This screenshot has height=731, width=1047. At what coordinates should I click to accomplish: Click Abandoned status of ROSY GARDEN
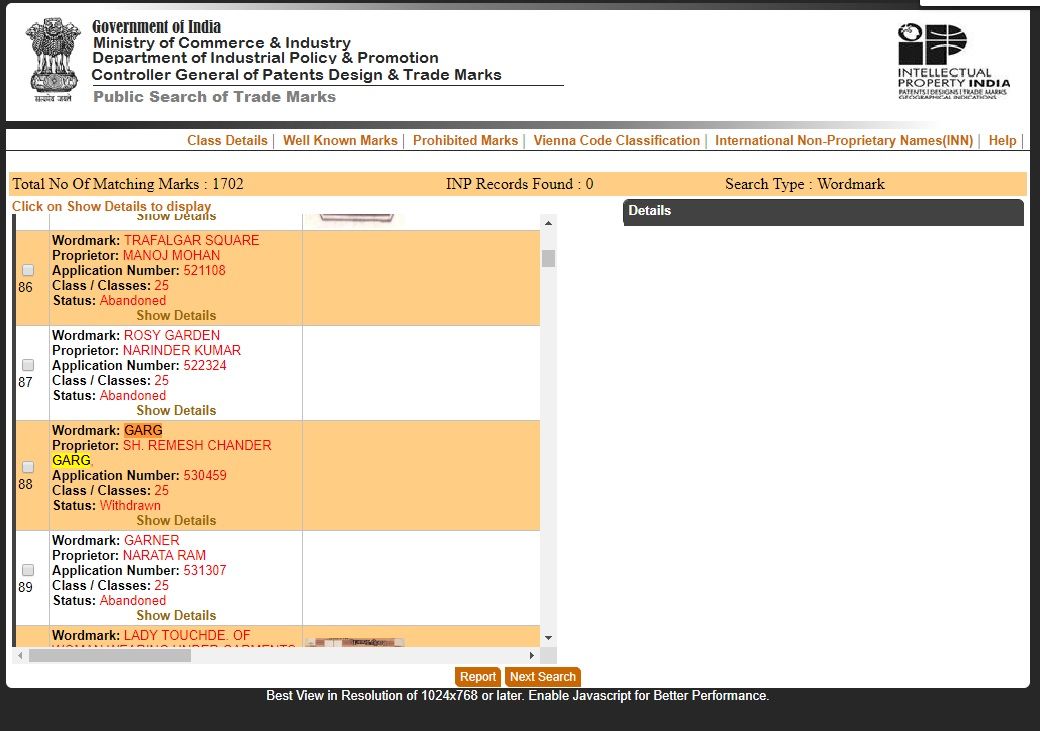[133, 395]
